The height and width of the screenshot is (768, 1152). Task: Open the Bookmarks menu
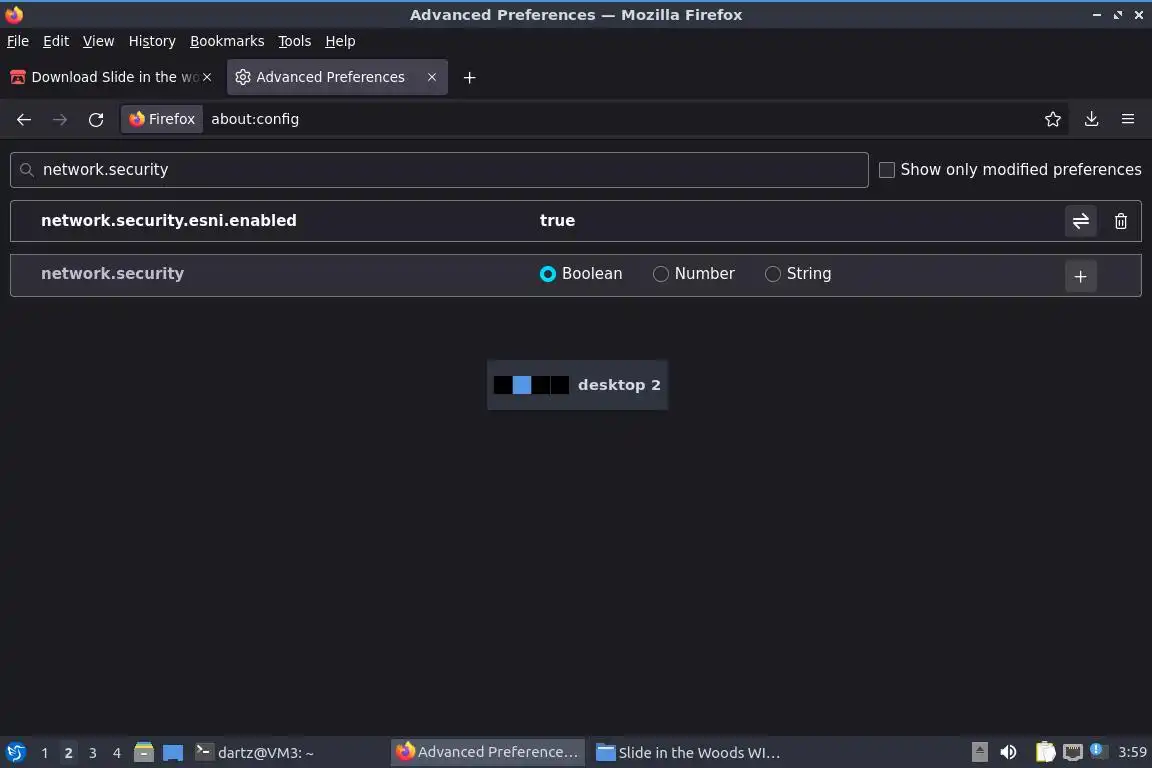click(x=227, y=41)
